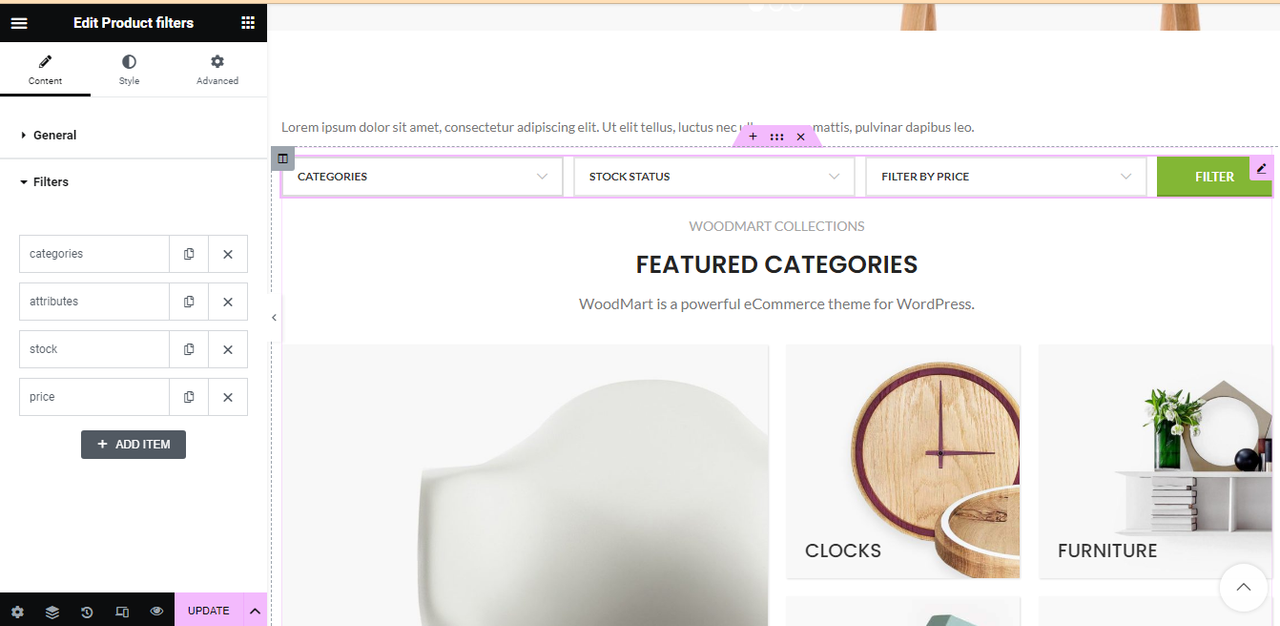The width and height of the screenshot is (1280, 626).
Task: Open the Elementor hamburger menu
Action: tap(19, 22)
